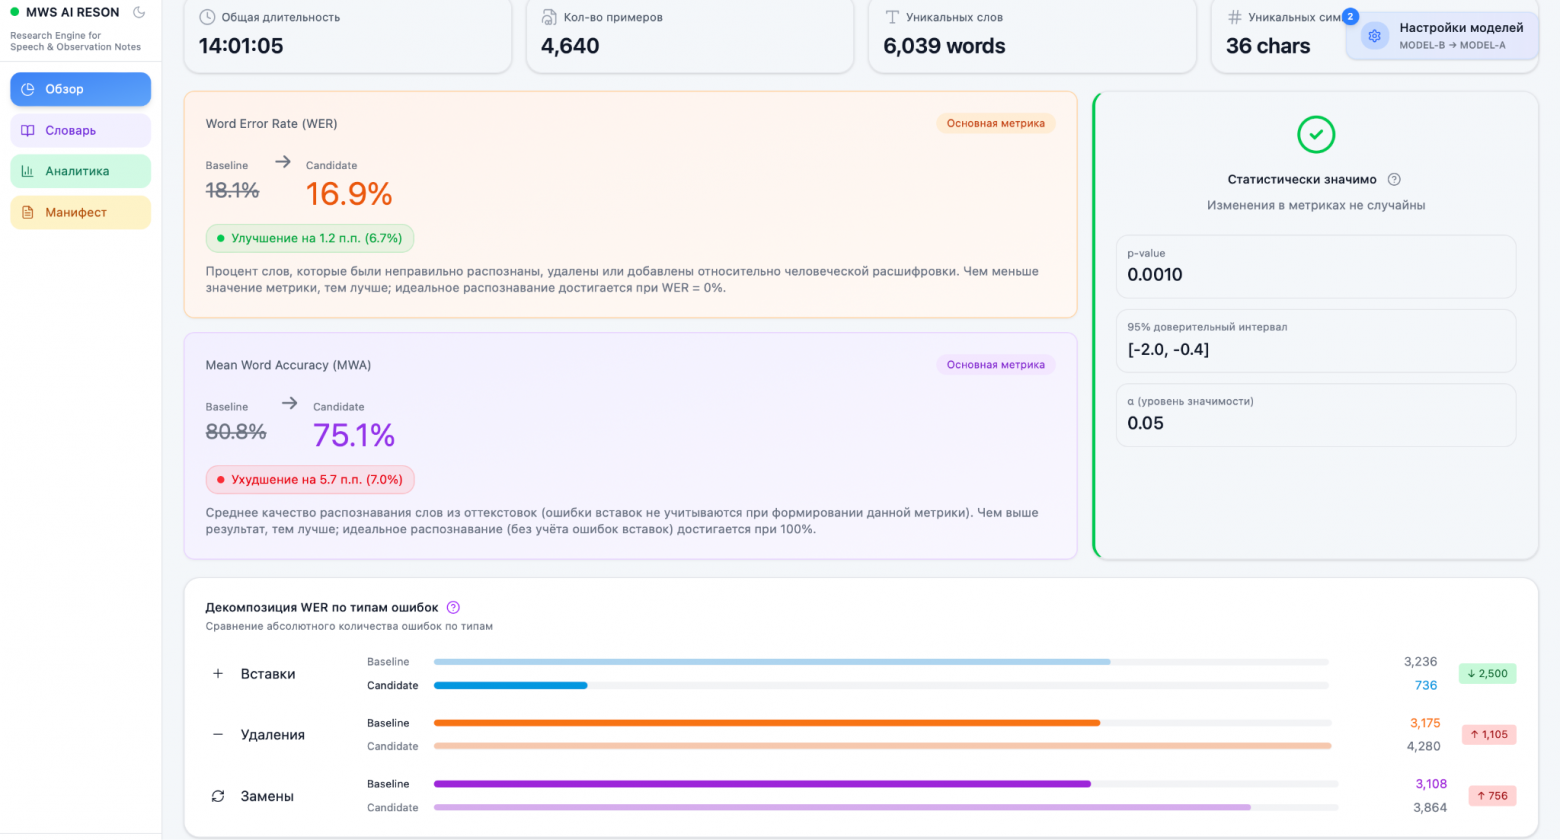The height and width of the screenshot is (840, 1560).
Task: Click the hash icon beside unique characters
Action: click(1234, 17)
